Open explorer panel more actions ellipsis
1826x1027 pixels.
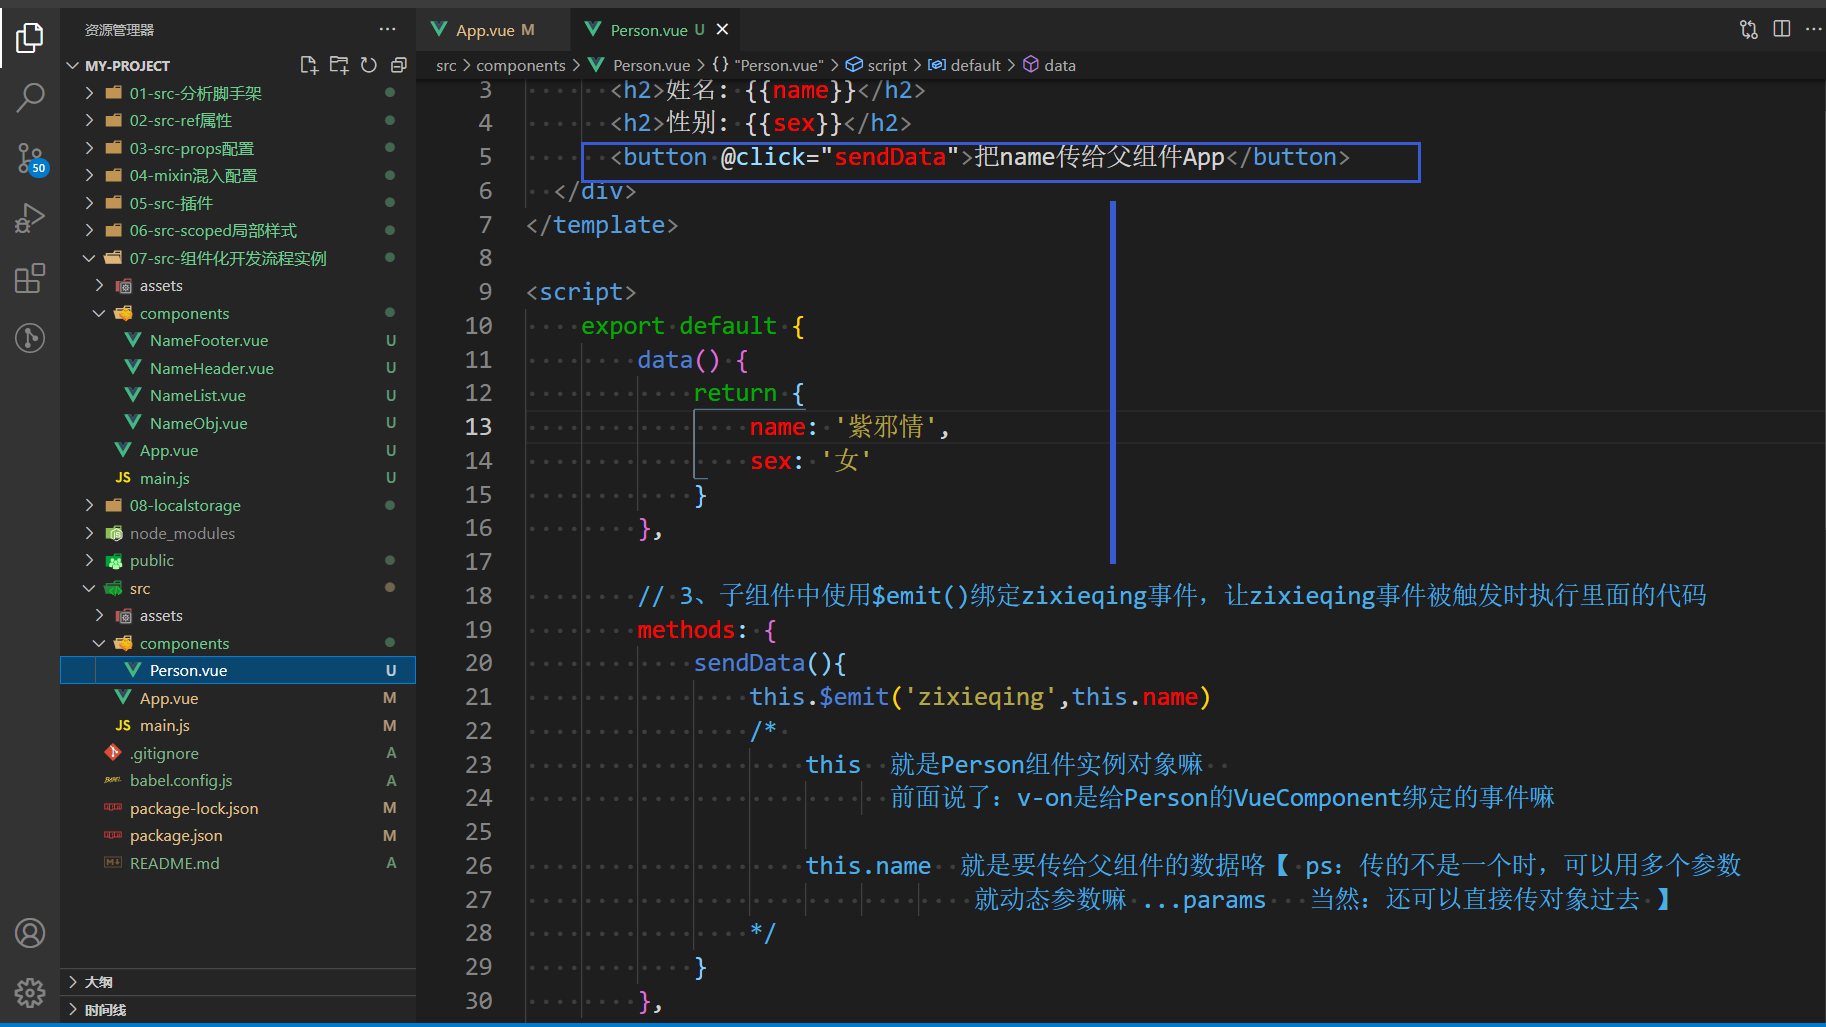[x=388, y=29]
